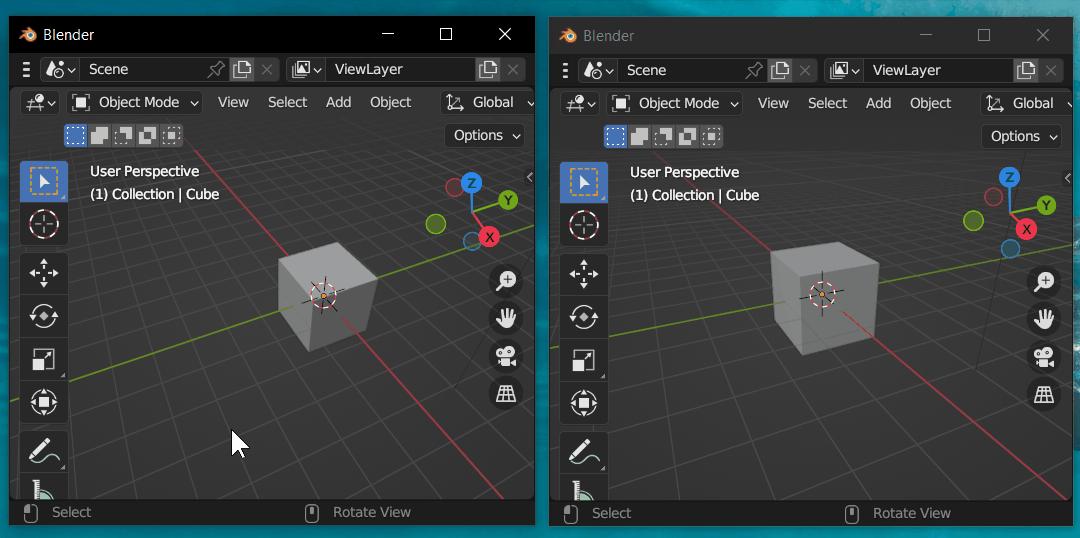
Task: Enable 'invert selection' mode in left window
Action: pos(147,136)
